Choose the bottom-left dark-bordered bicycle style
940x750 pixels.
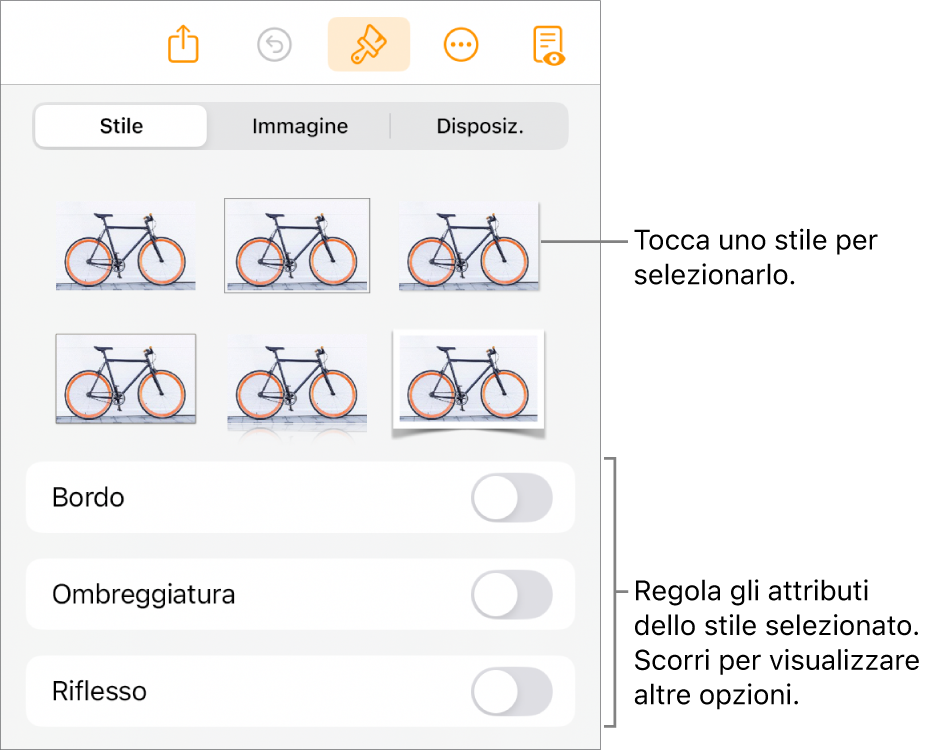click(x=125, y=380)
